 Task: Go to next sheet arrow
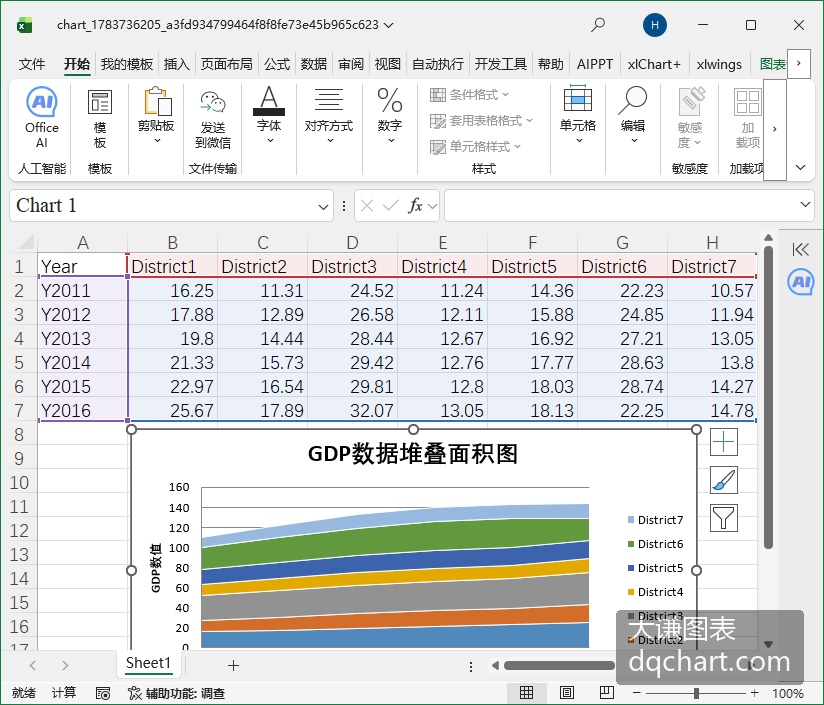tap(65, 666)
